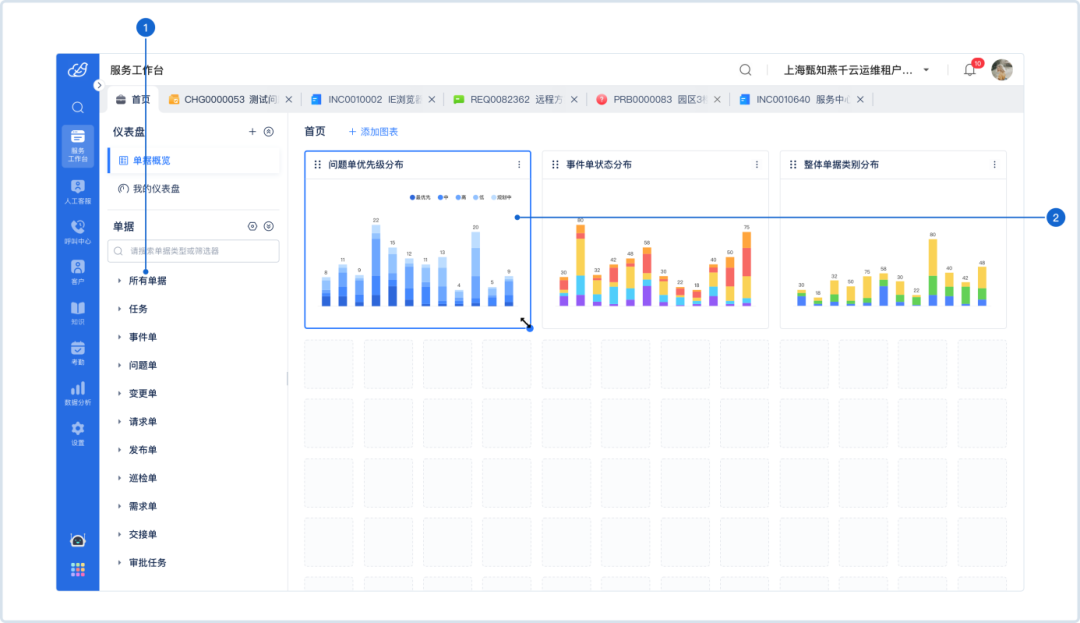
Task: Open 考勤 module in the sidebar
Action: pyautogui.click(x=78, y=352)
